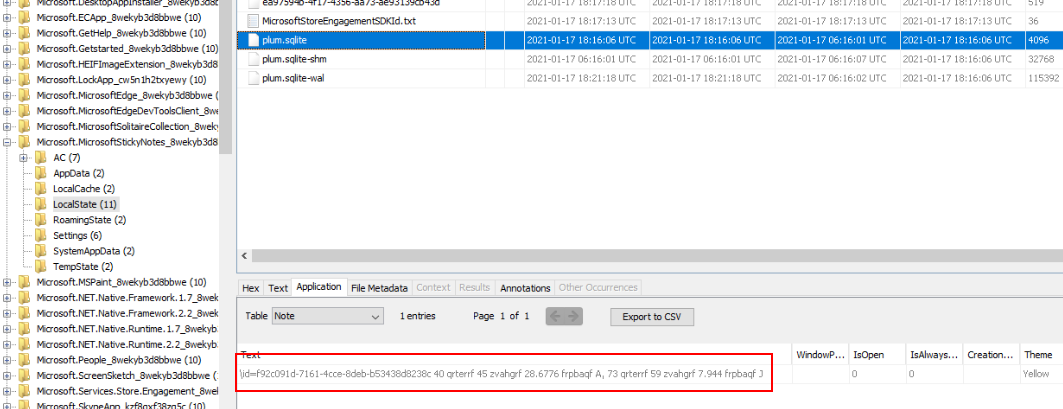
Task: Expand the Microsoft.People tree node
Action: click(7, 359)
